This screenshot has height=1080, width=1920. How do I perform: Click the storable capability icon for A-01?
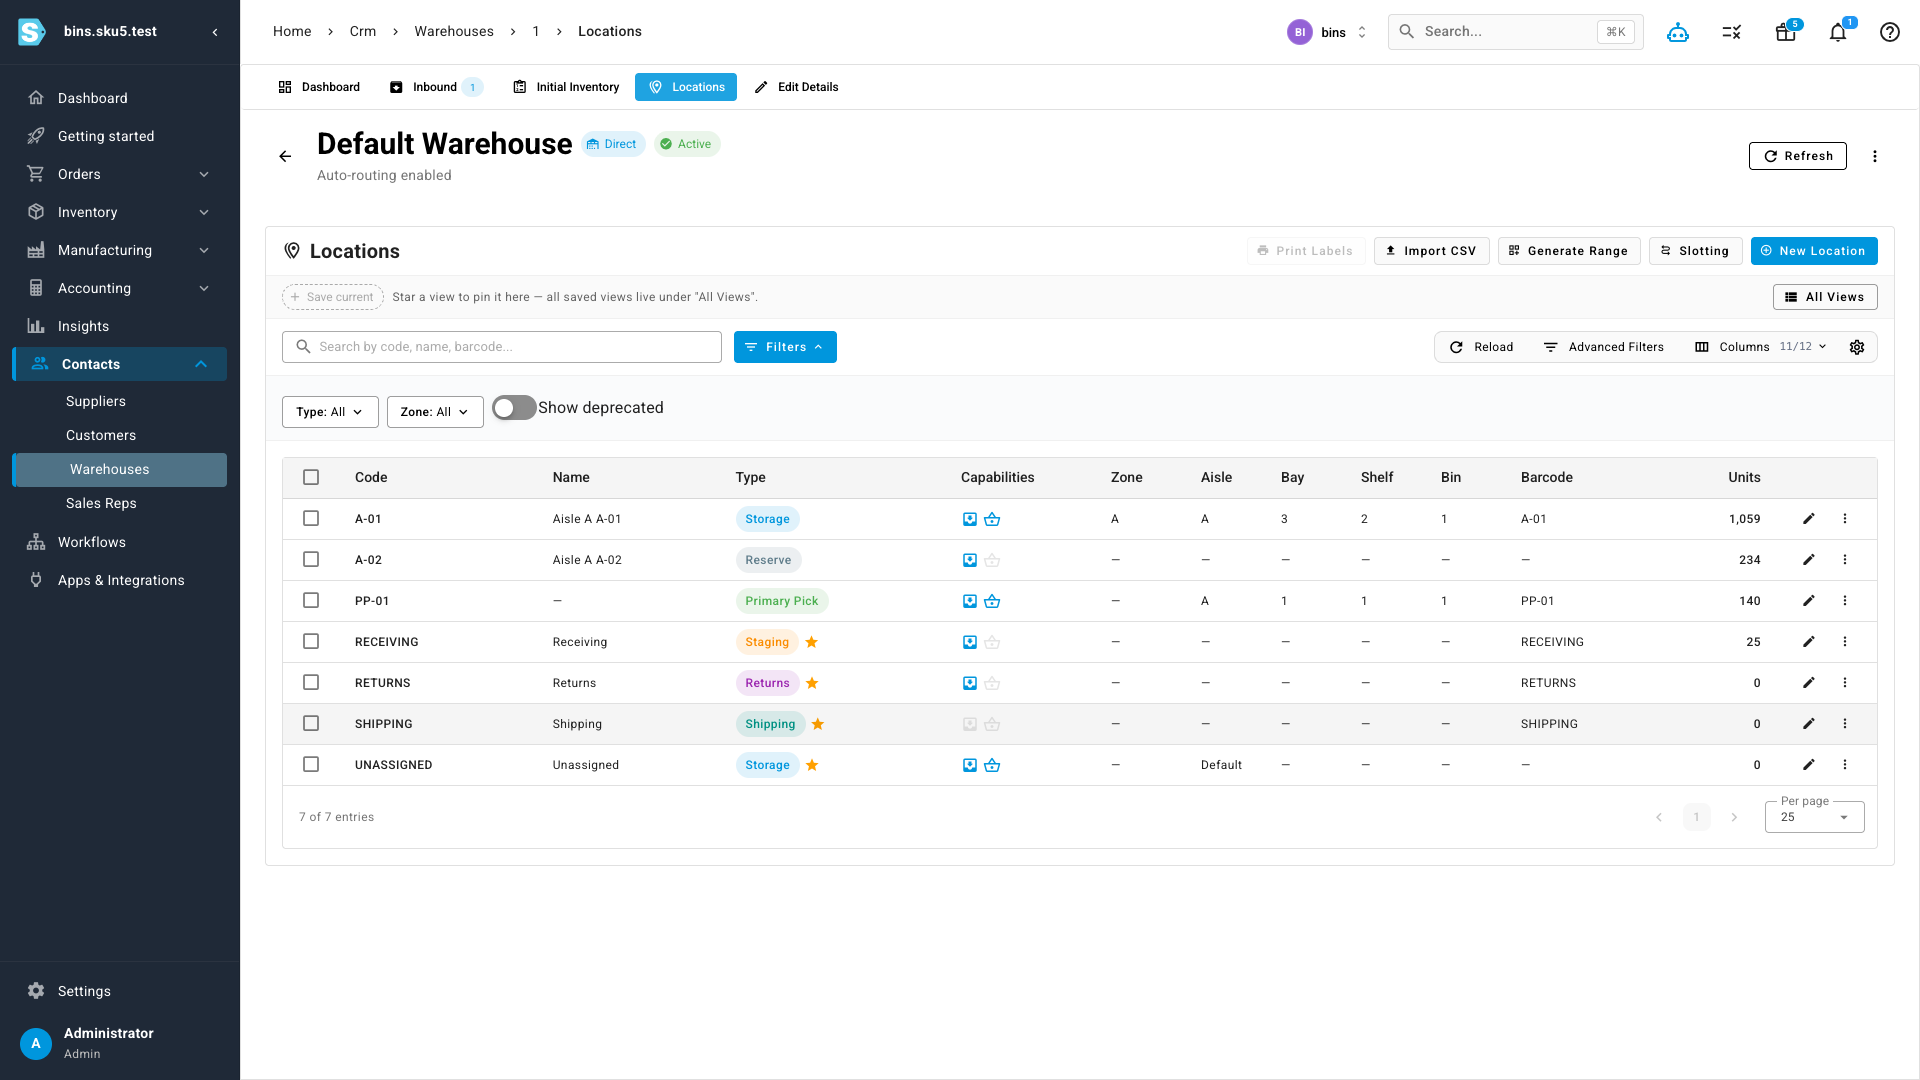(970, 519)
